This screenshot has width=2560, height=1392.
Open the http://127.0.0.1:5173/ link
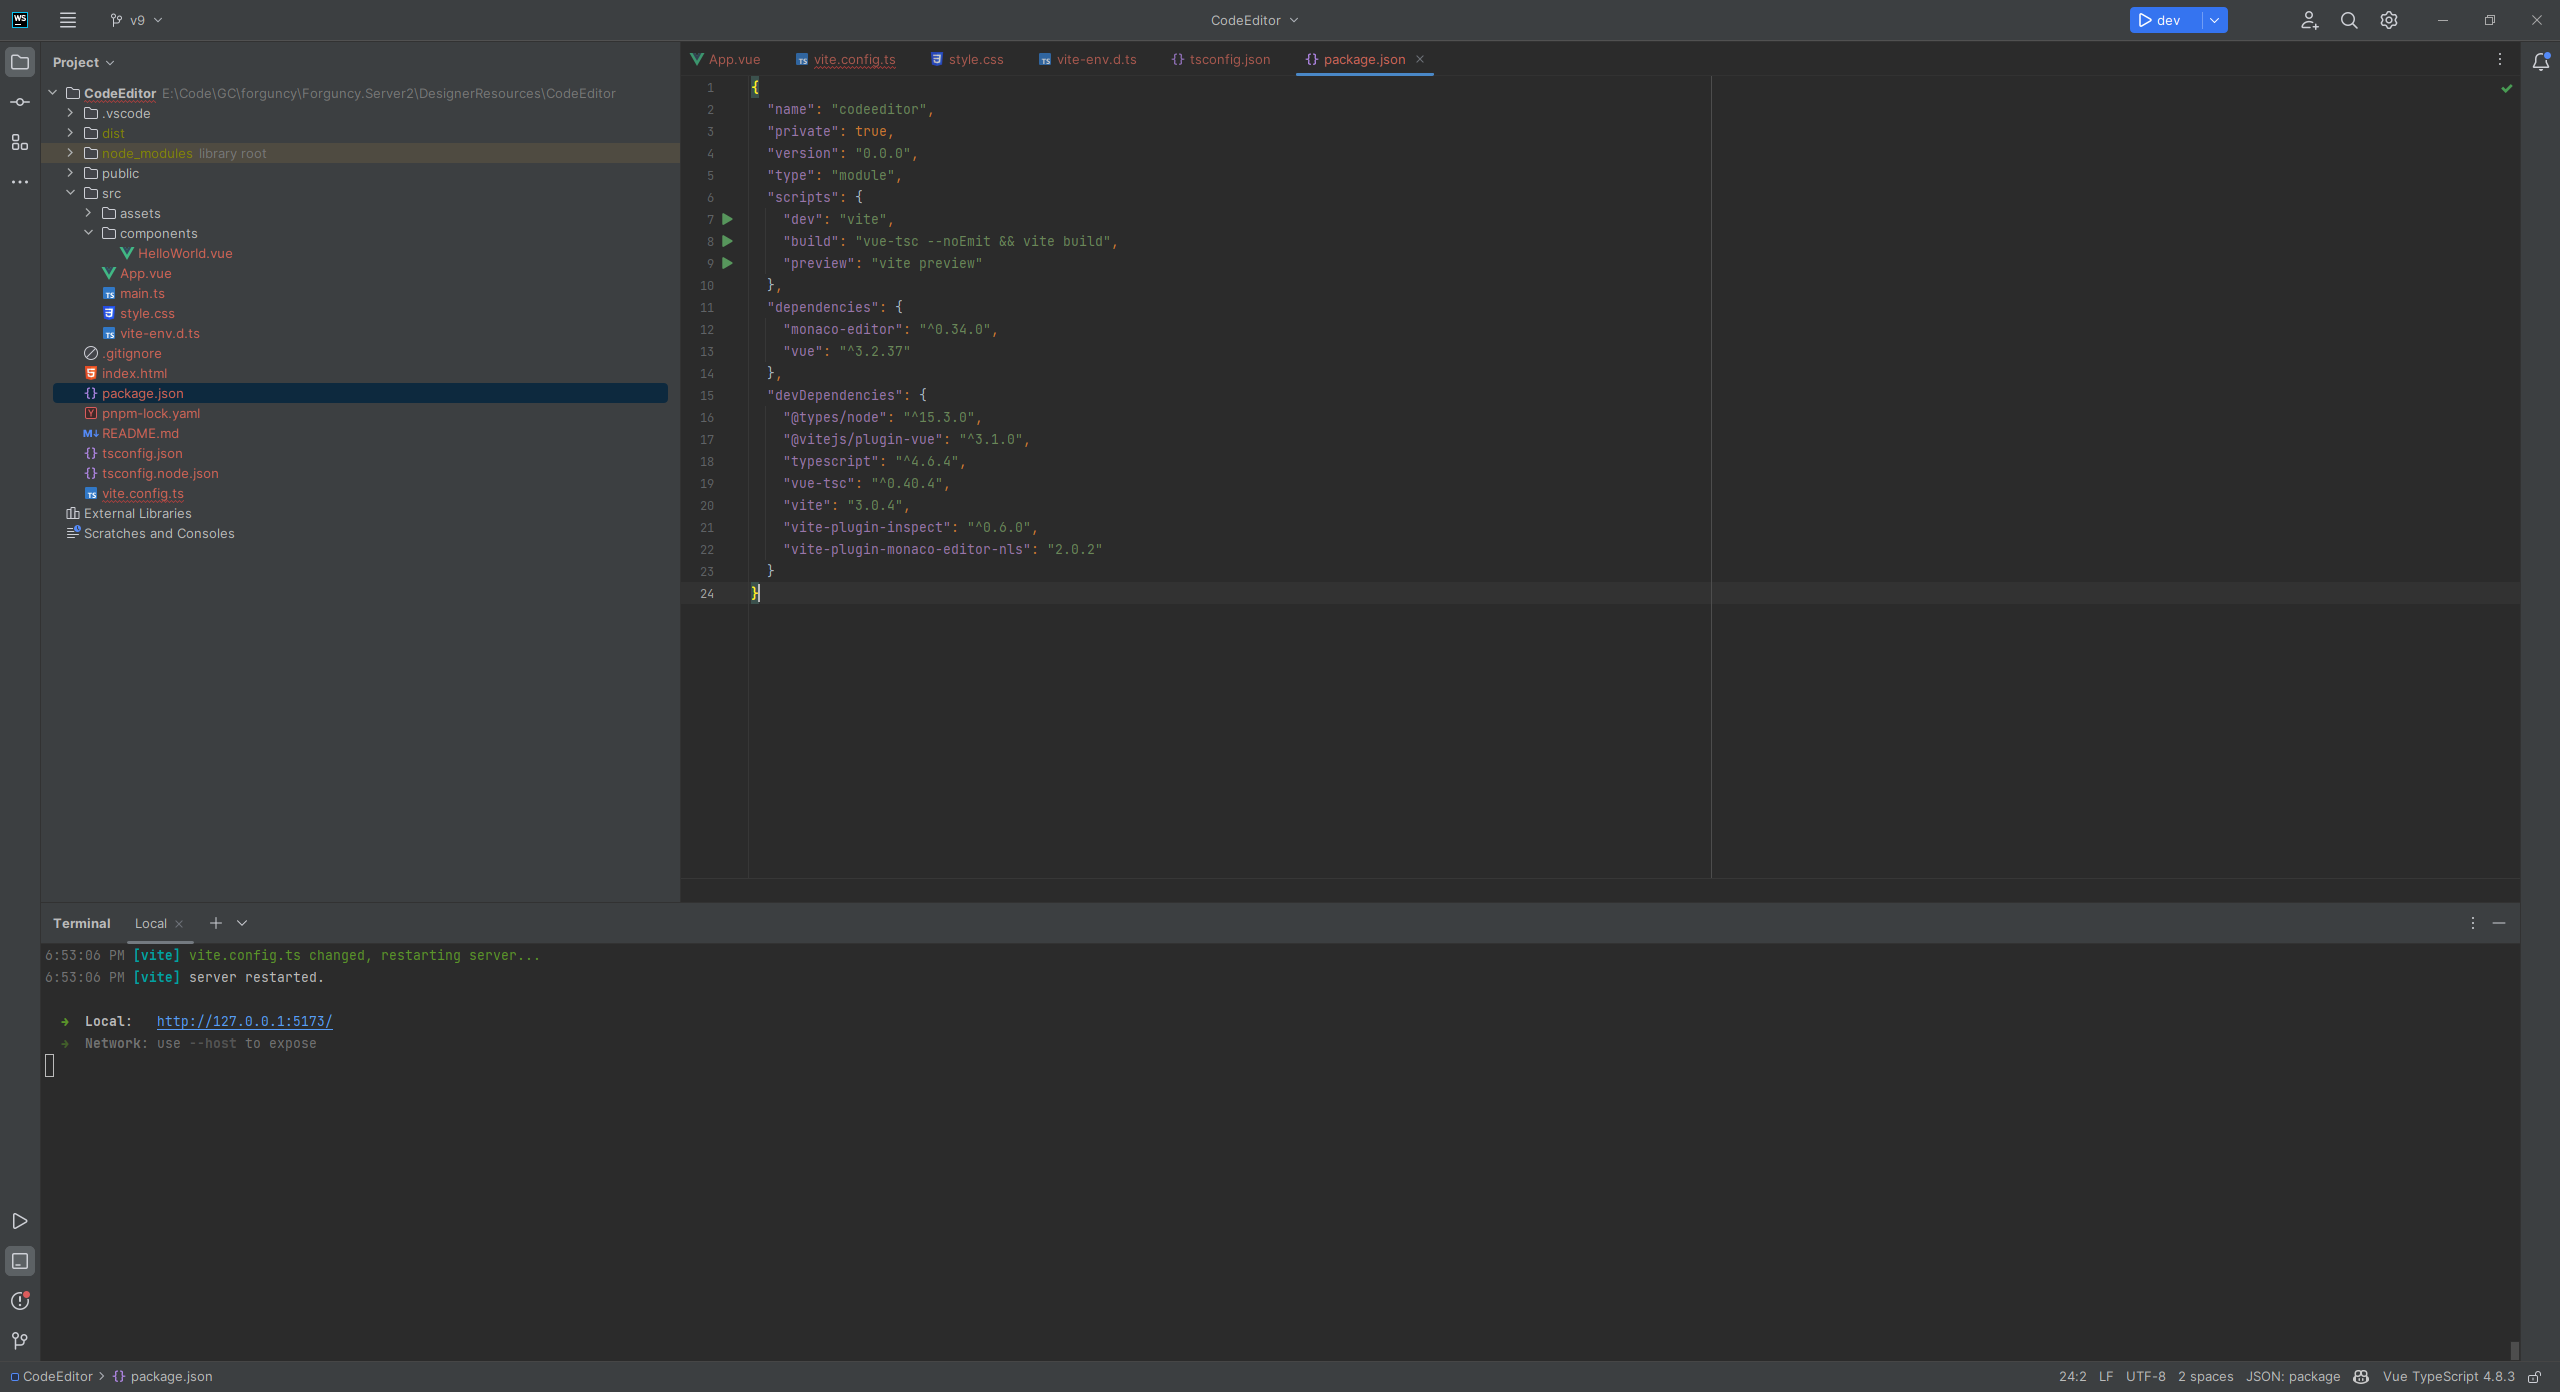[244, 1021]
